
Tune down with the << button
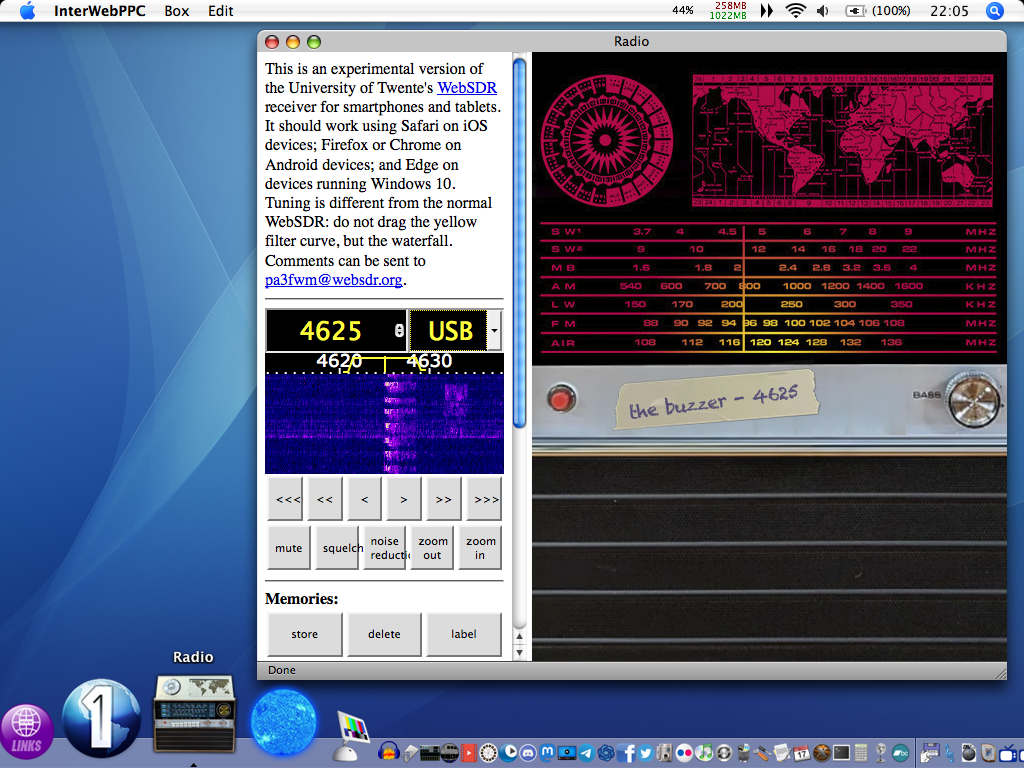click(325, 499)
